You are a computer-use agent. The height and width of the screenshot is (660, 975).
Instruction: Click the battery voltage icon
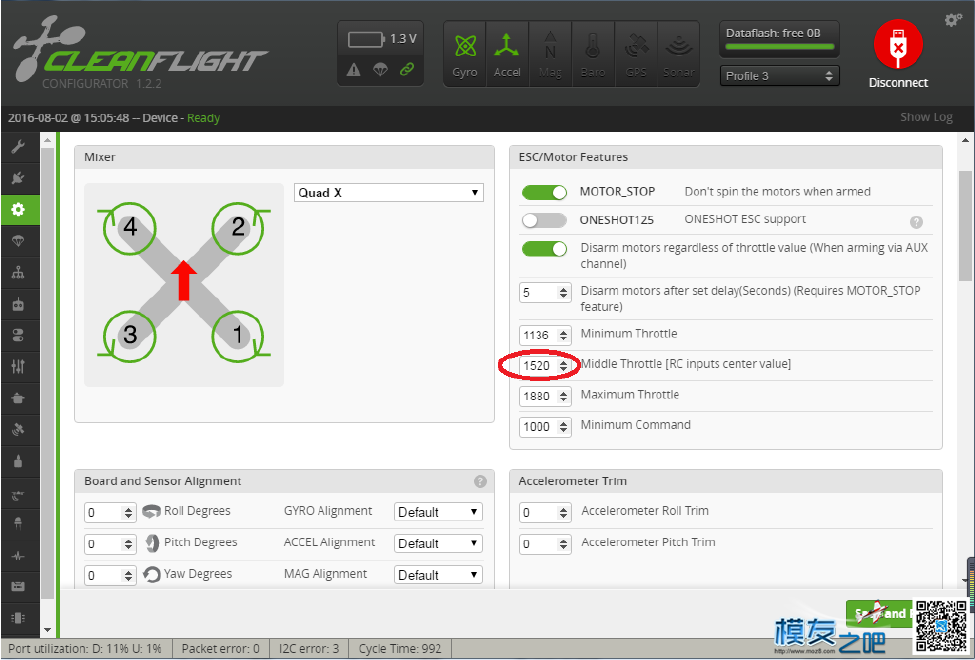click(366, 40)
